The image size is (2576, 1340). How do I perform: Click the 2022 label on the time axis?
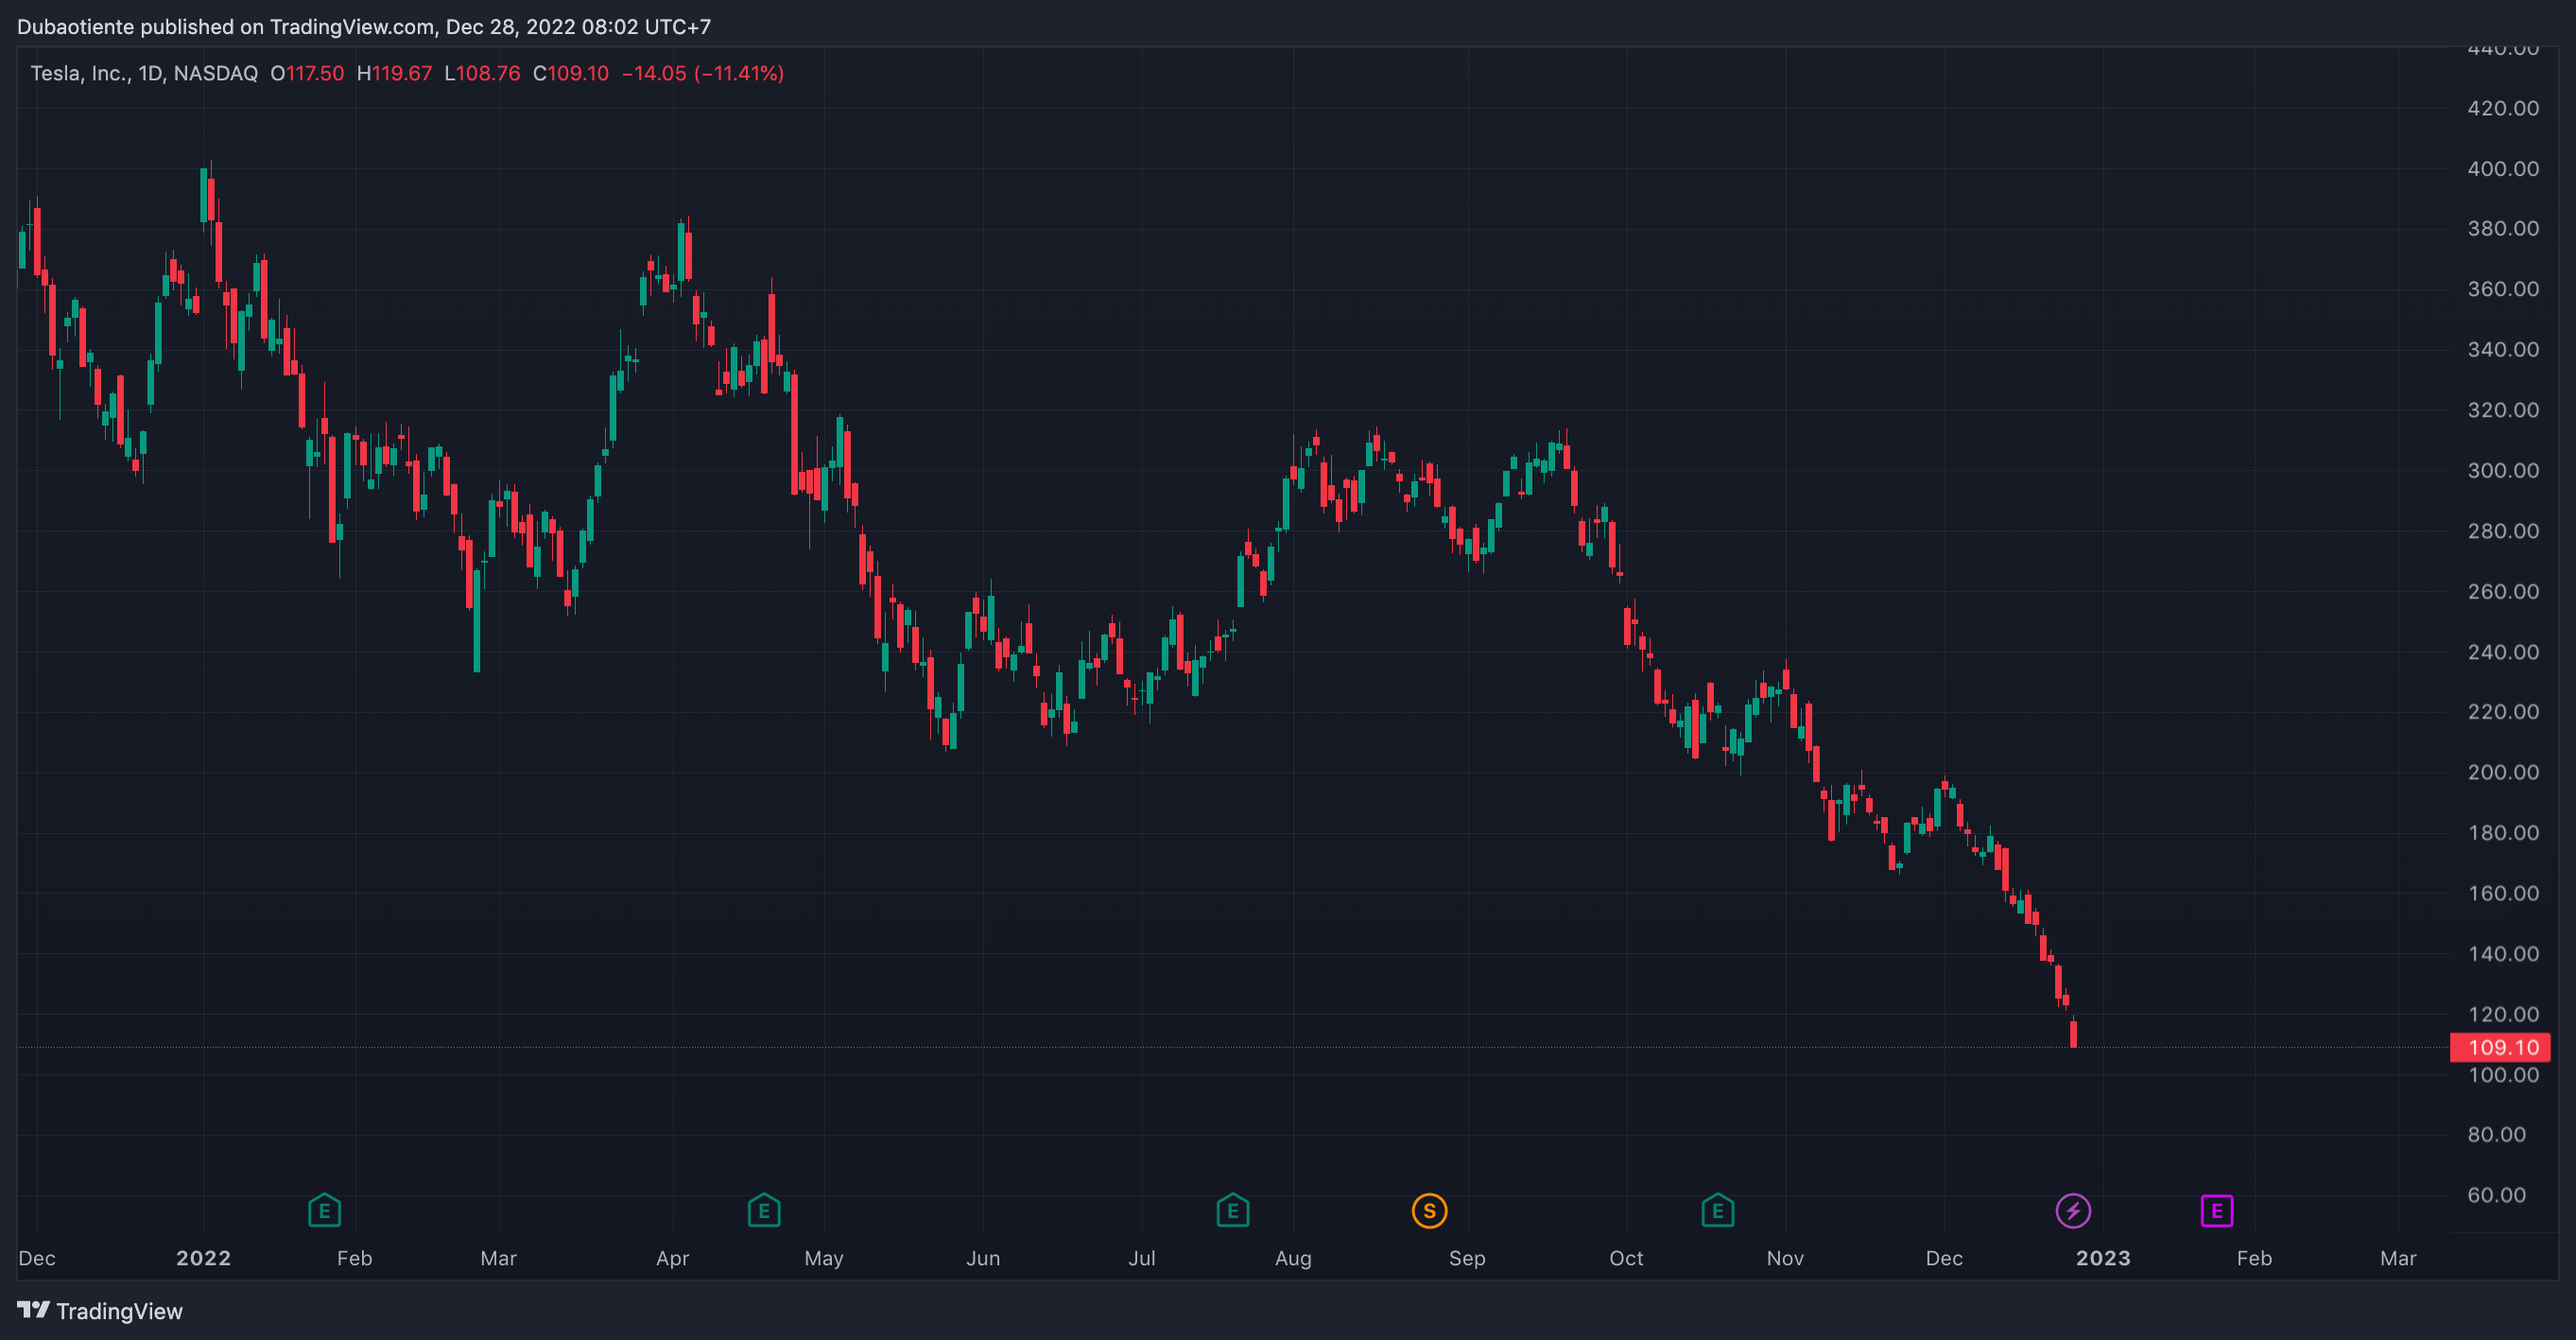coord(203,1258)
